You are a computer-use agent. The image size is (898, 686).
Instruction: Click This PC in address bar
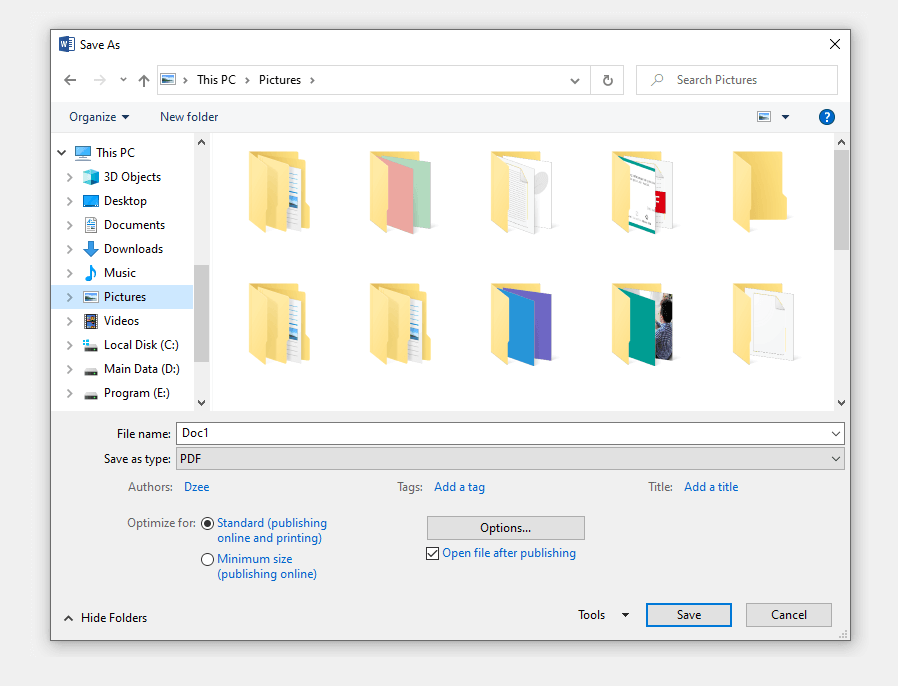tap(216, 80)
